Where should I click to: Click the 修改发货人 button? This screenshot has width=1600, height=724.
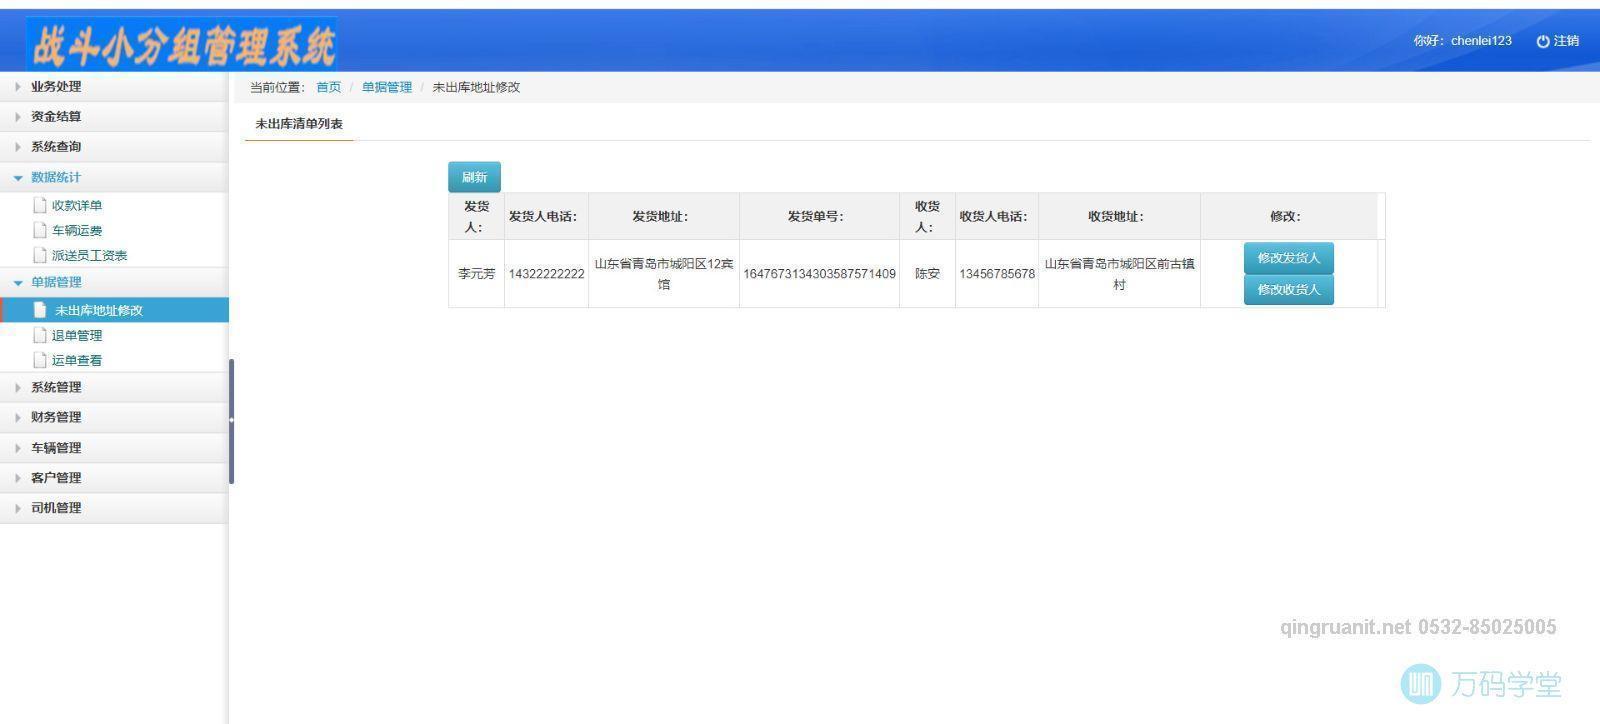click(1288, 258)
